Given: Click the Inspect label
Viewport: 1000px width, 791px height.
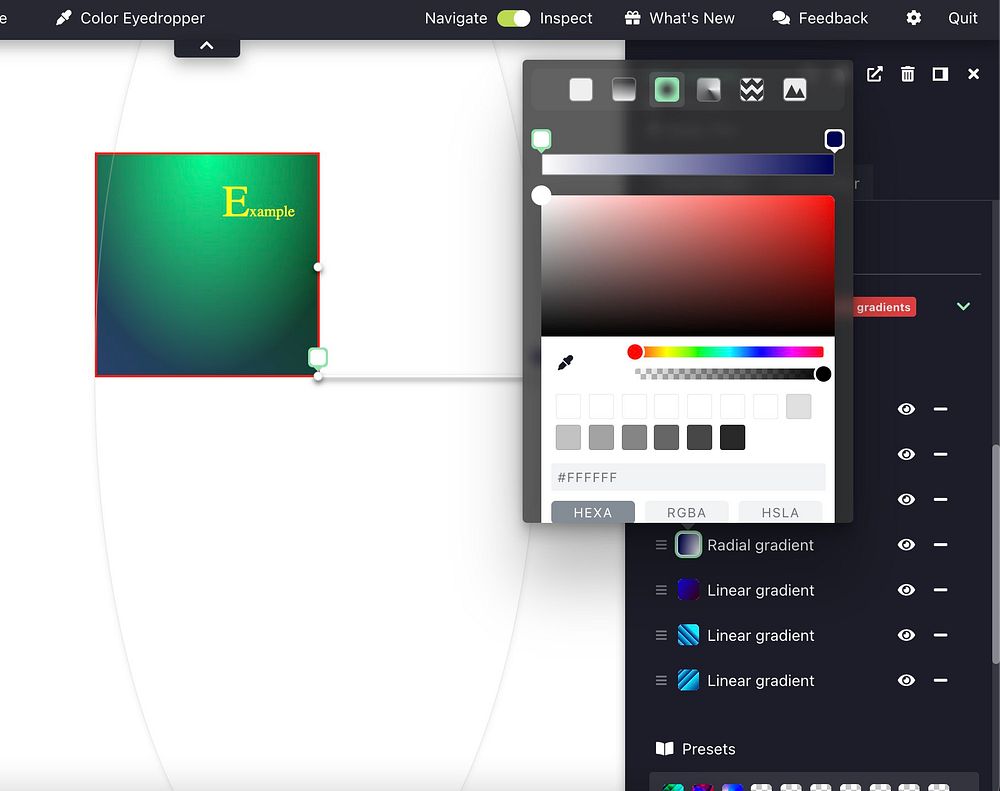Looking at the screenshot, I should [x=566, y=18].
